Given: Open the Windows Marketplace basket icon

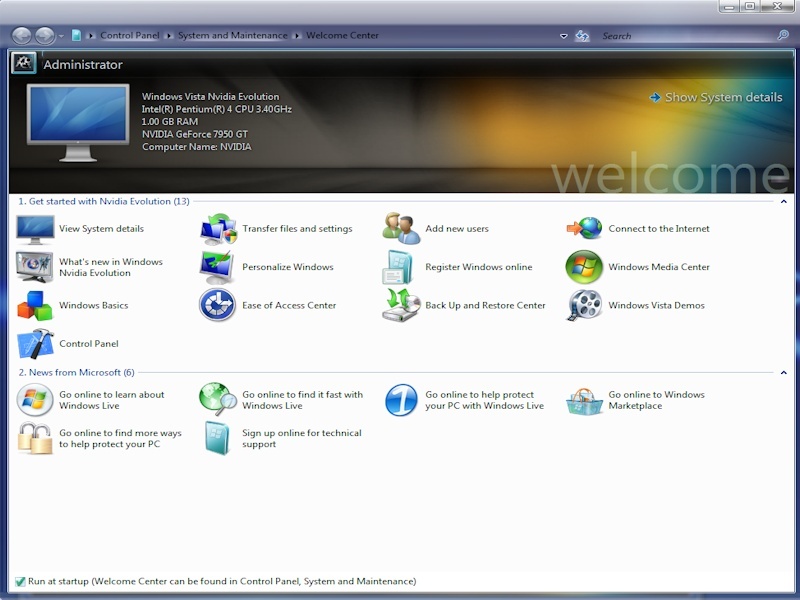Looking at the screenshot, I should tap(585, 402).
